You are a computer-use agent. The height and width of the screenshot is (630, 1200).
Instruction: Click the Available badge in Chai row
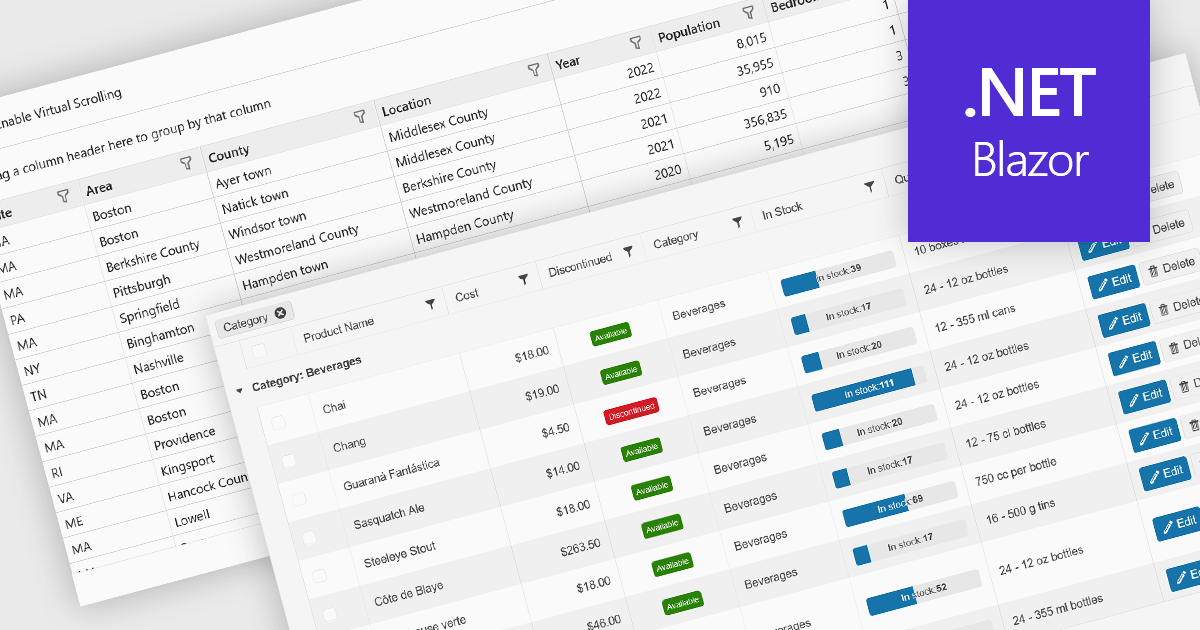pos(610,335)
